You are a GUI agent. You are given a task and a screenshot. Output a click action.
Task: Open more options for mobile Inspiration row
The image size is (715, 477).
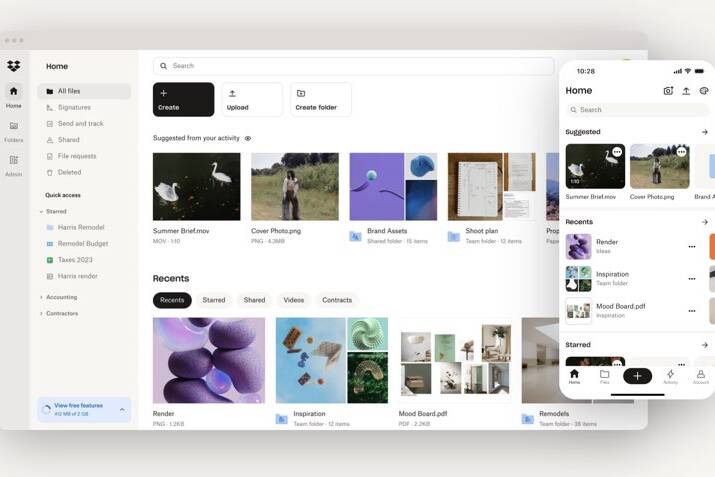coord(692,279)
